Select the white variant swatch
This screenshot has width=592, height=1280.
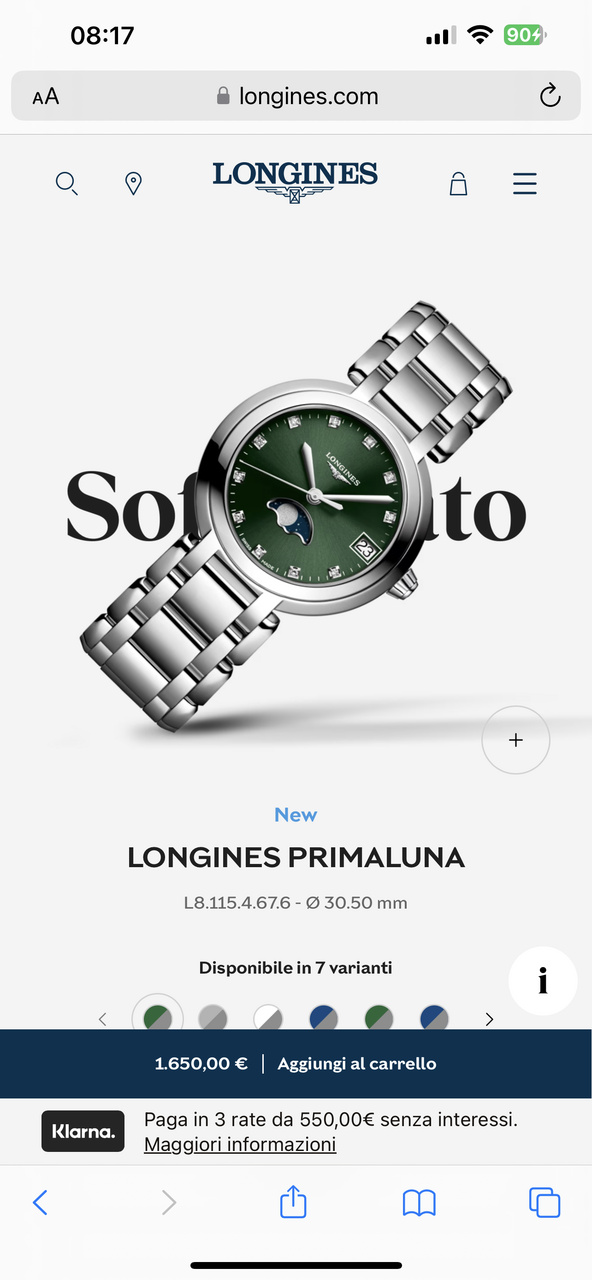pyautogui.click(x=268, y=1019)
